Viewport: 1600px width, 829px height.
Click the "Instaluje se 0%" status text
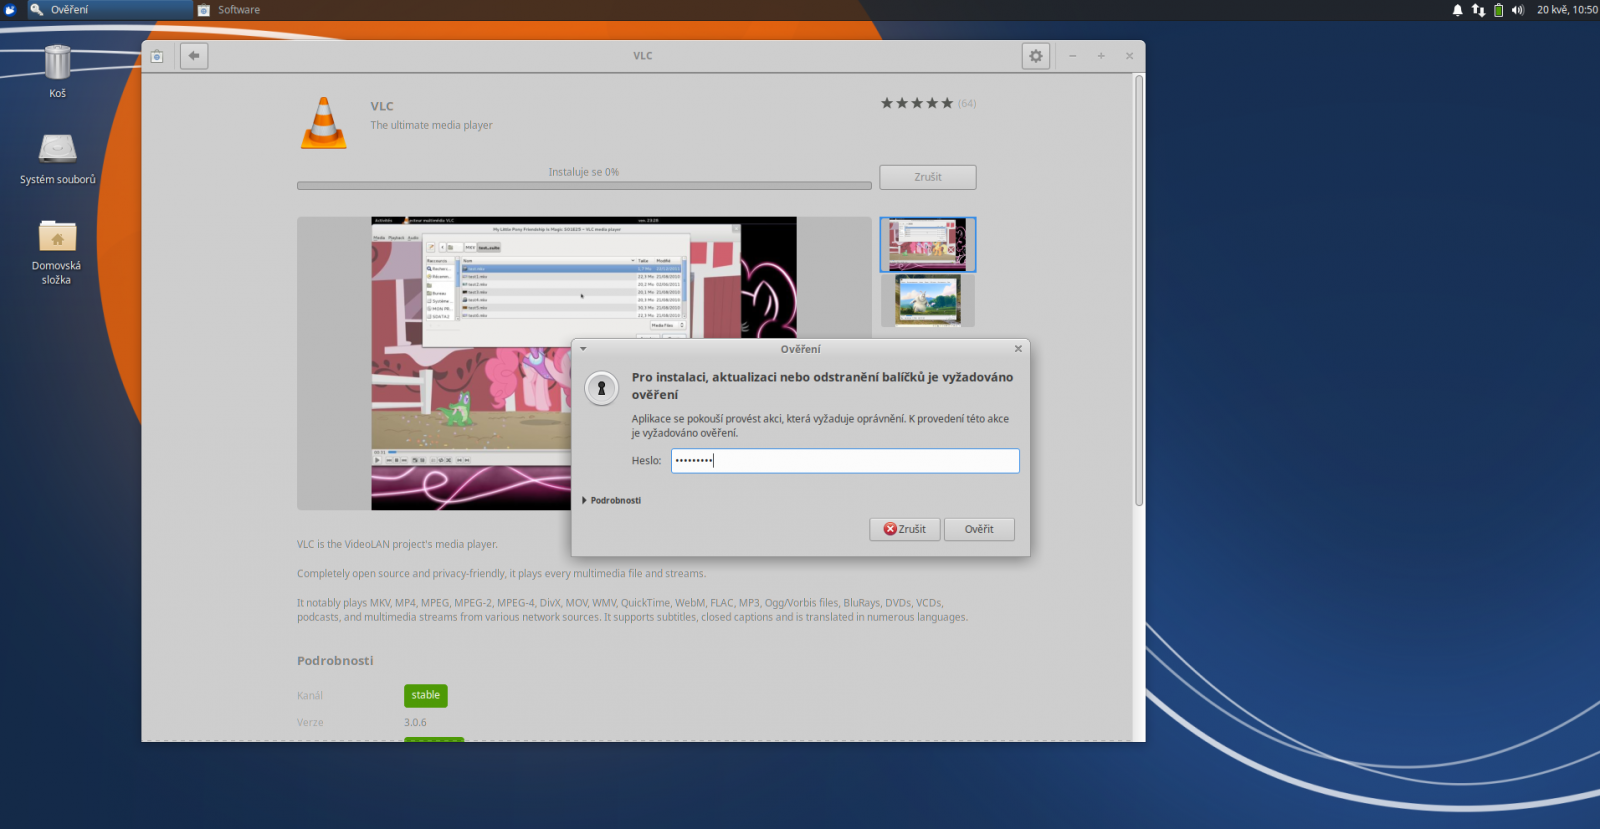(x=584, y=172)
